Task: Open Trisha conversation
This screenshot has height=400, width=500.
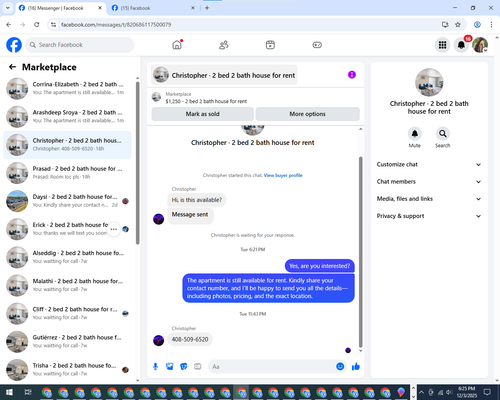Action: pyautogui.click(x=67, y=369)
